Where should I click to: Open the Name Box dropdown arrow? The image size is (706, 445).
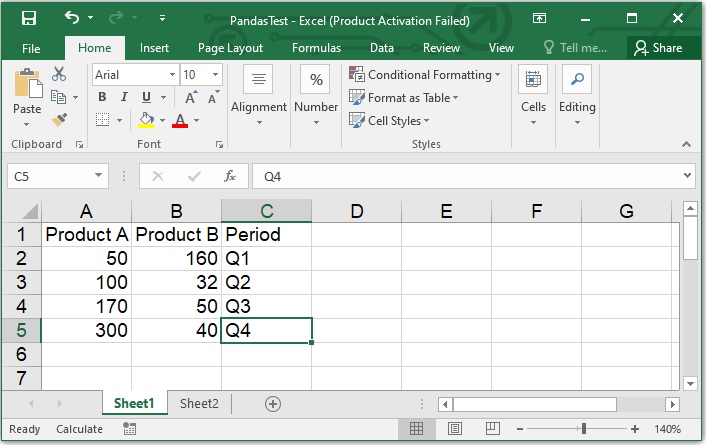[98, 176]
